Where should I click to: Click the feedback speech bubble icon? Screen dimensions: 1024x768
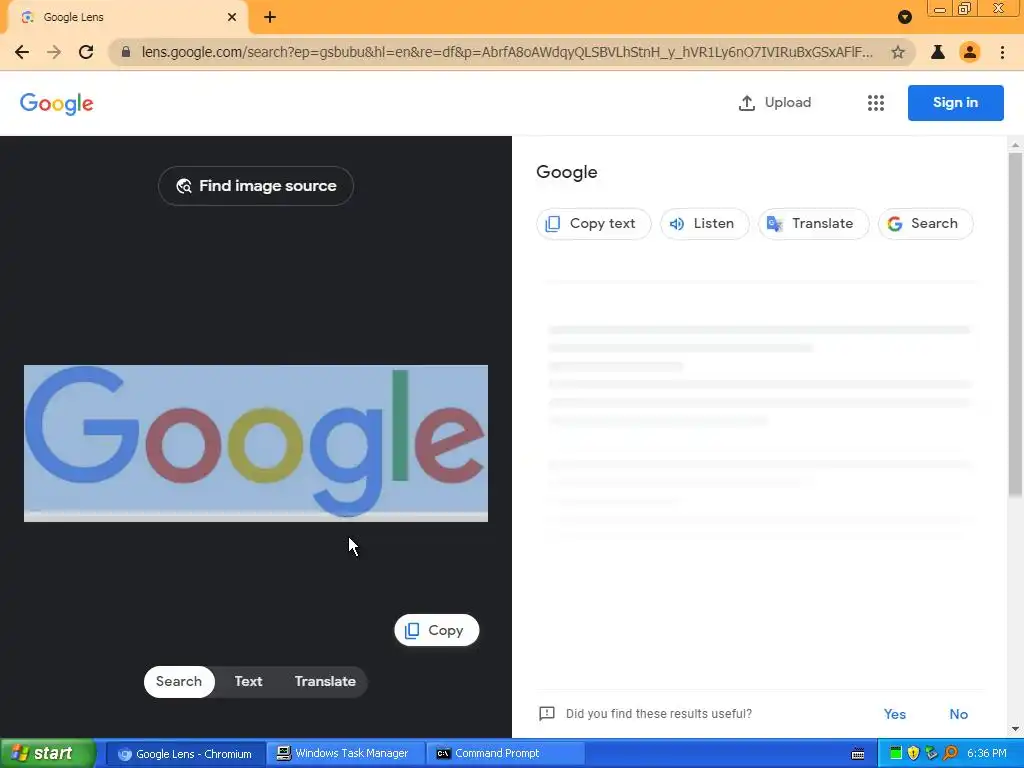click(547, 714)
